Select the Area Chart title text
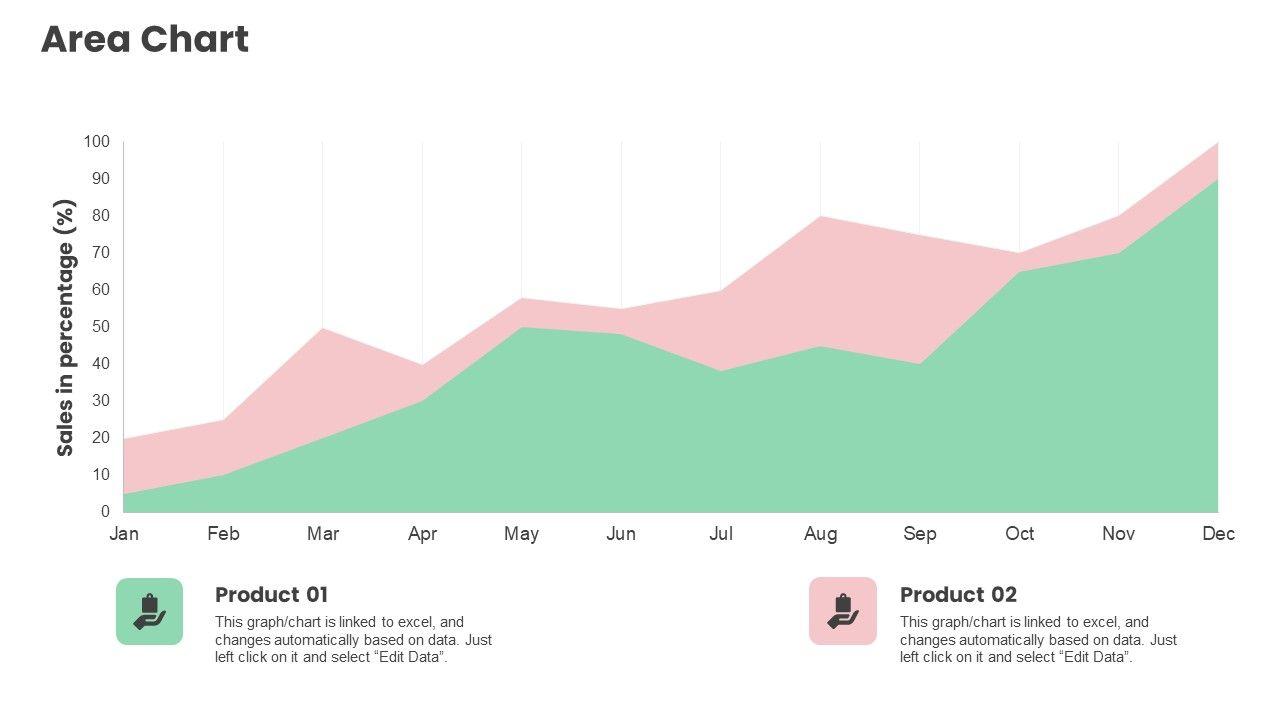1280x720 pixels. point(145,40)
